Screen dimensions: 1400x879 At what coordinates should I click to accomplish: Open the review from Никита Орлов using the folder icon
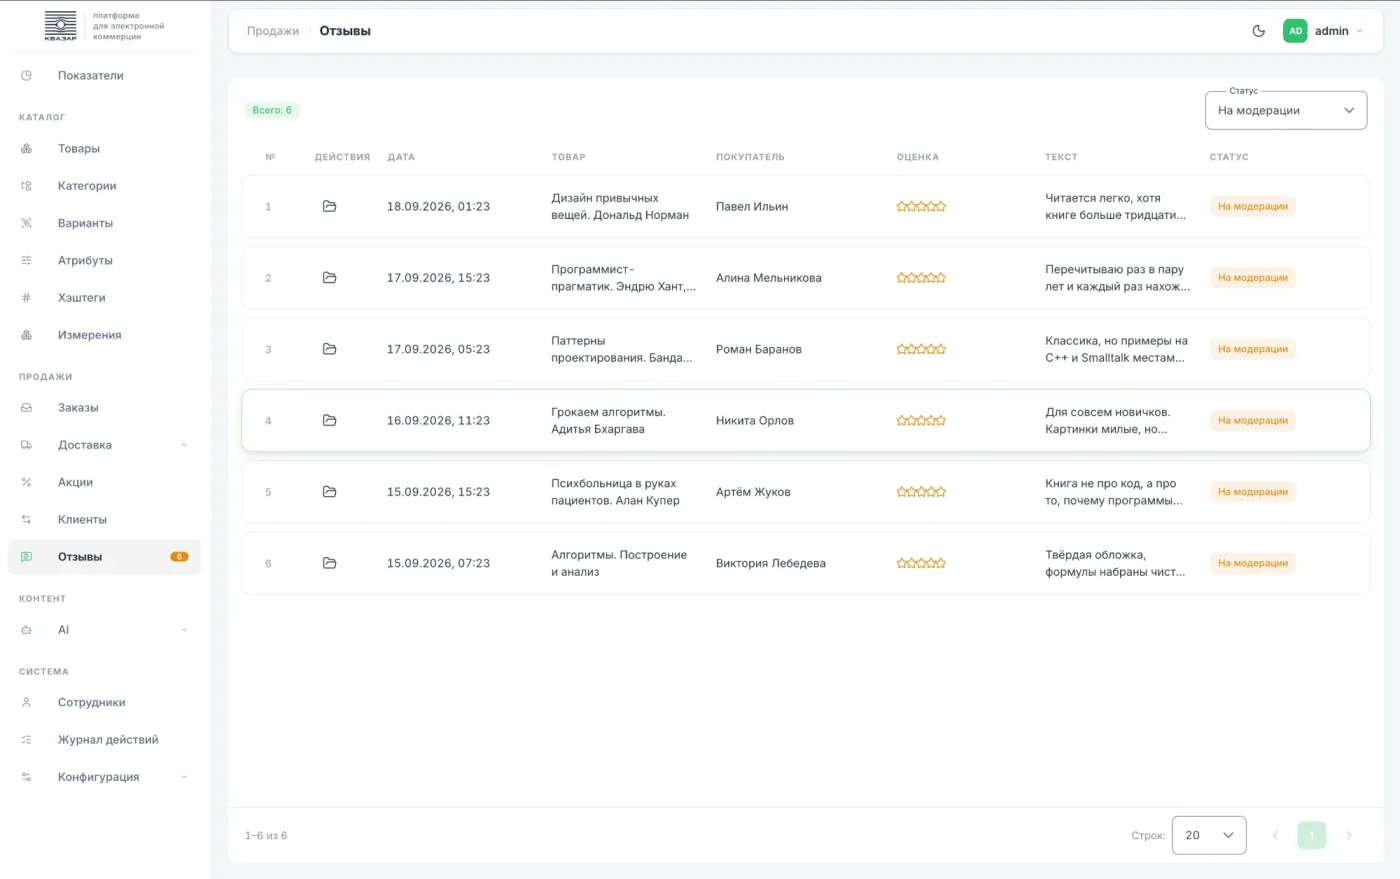[329, 420]
